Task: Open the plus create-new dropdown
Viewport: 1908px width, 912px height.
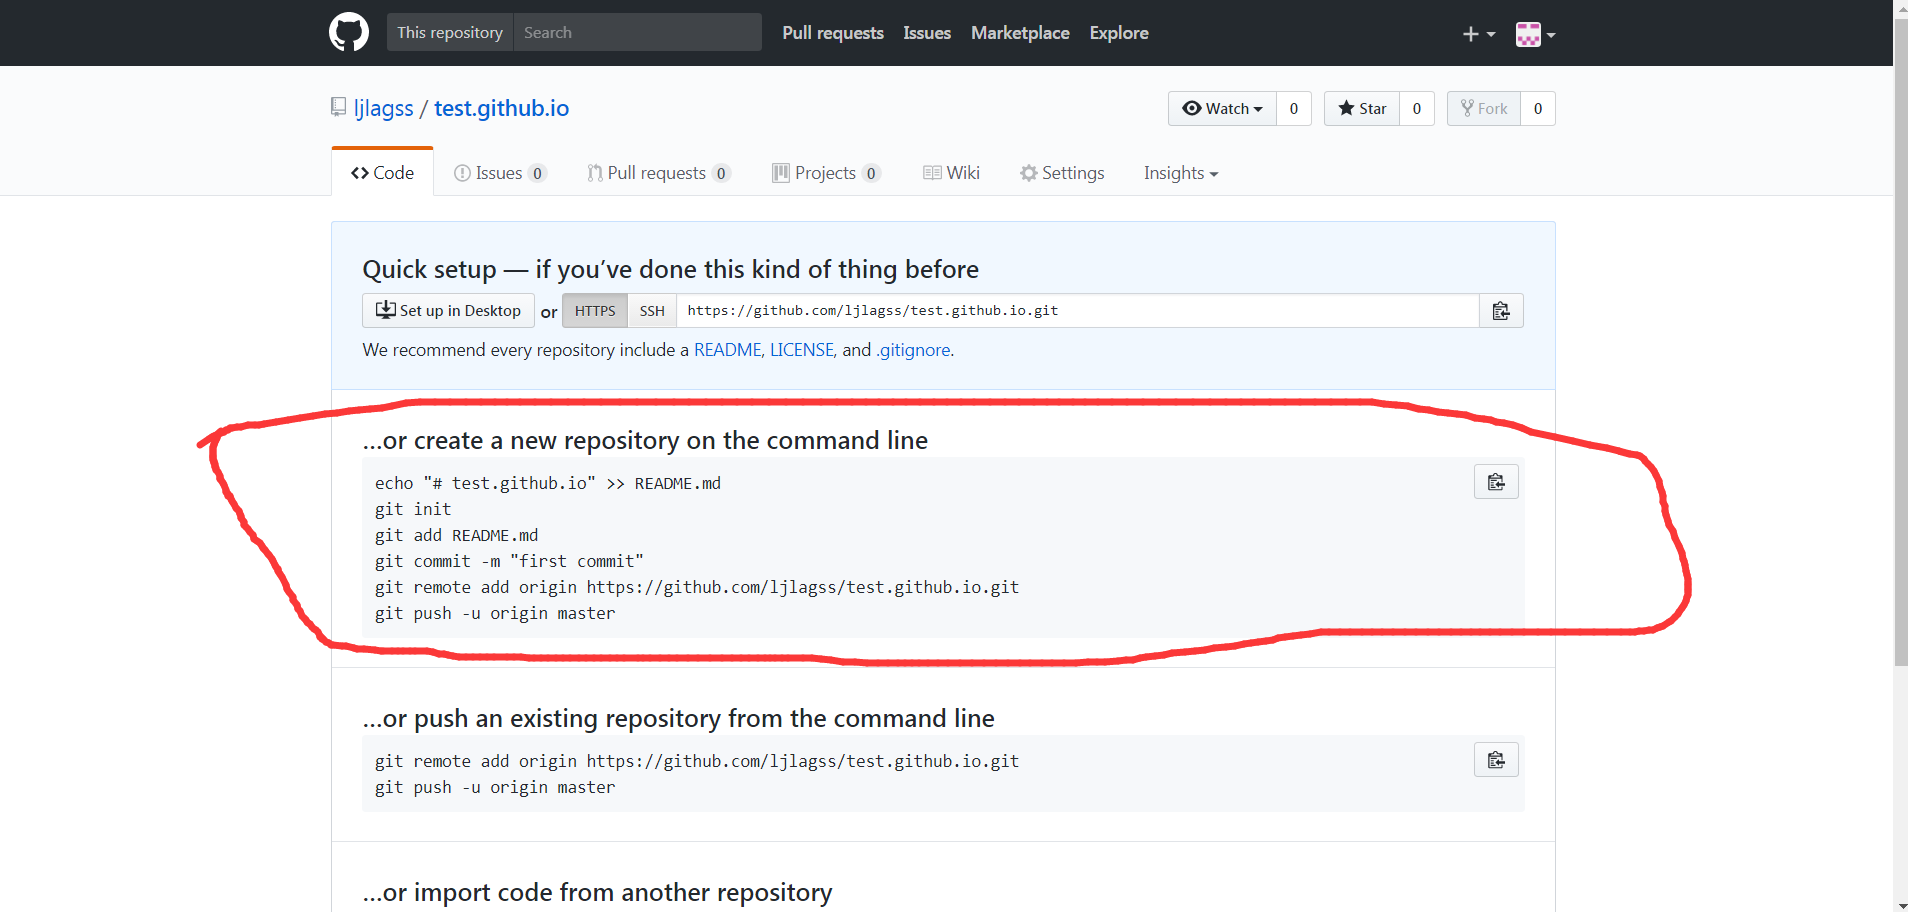Action: click(x=1479, y=34)
